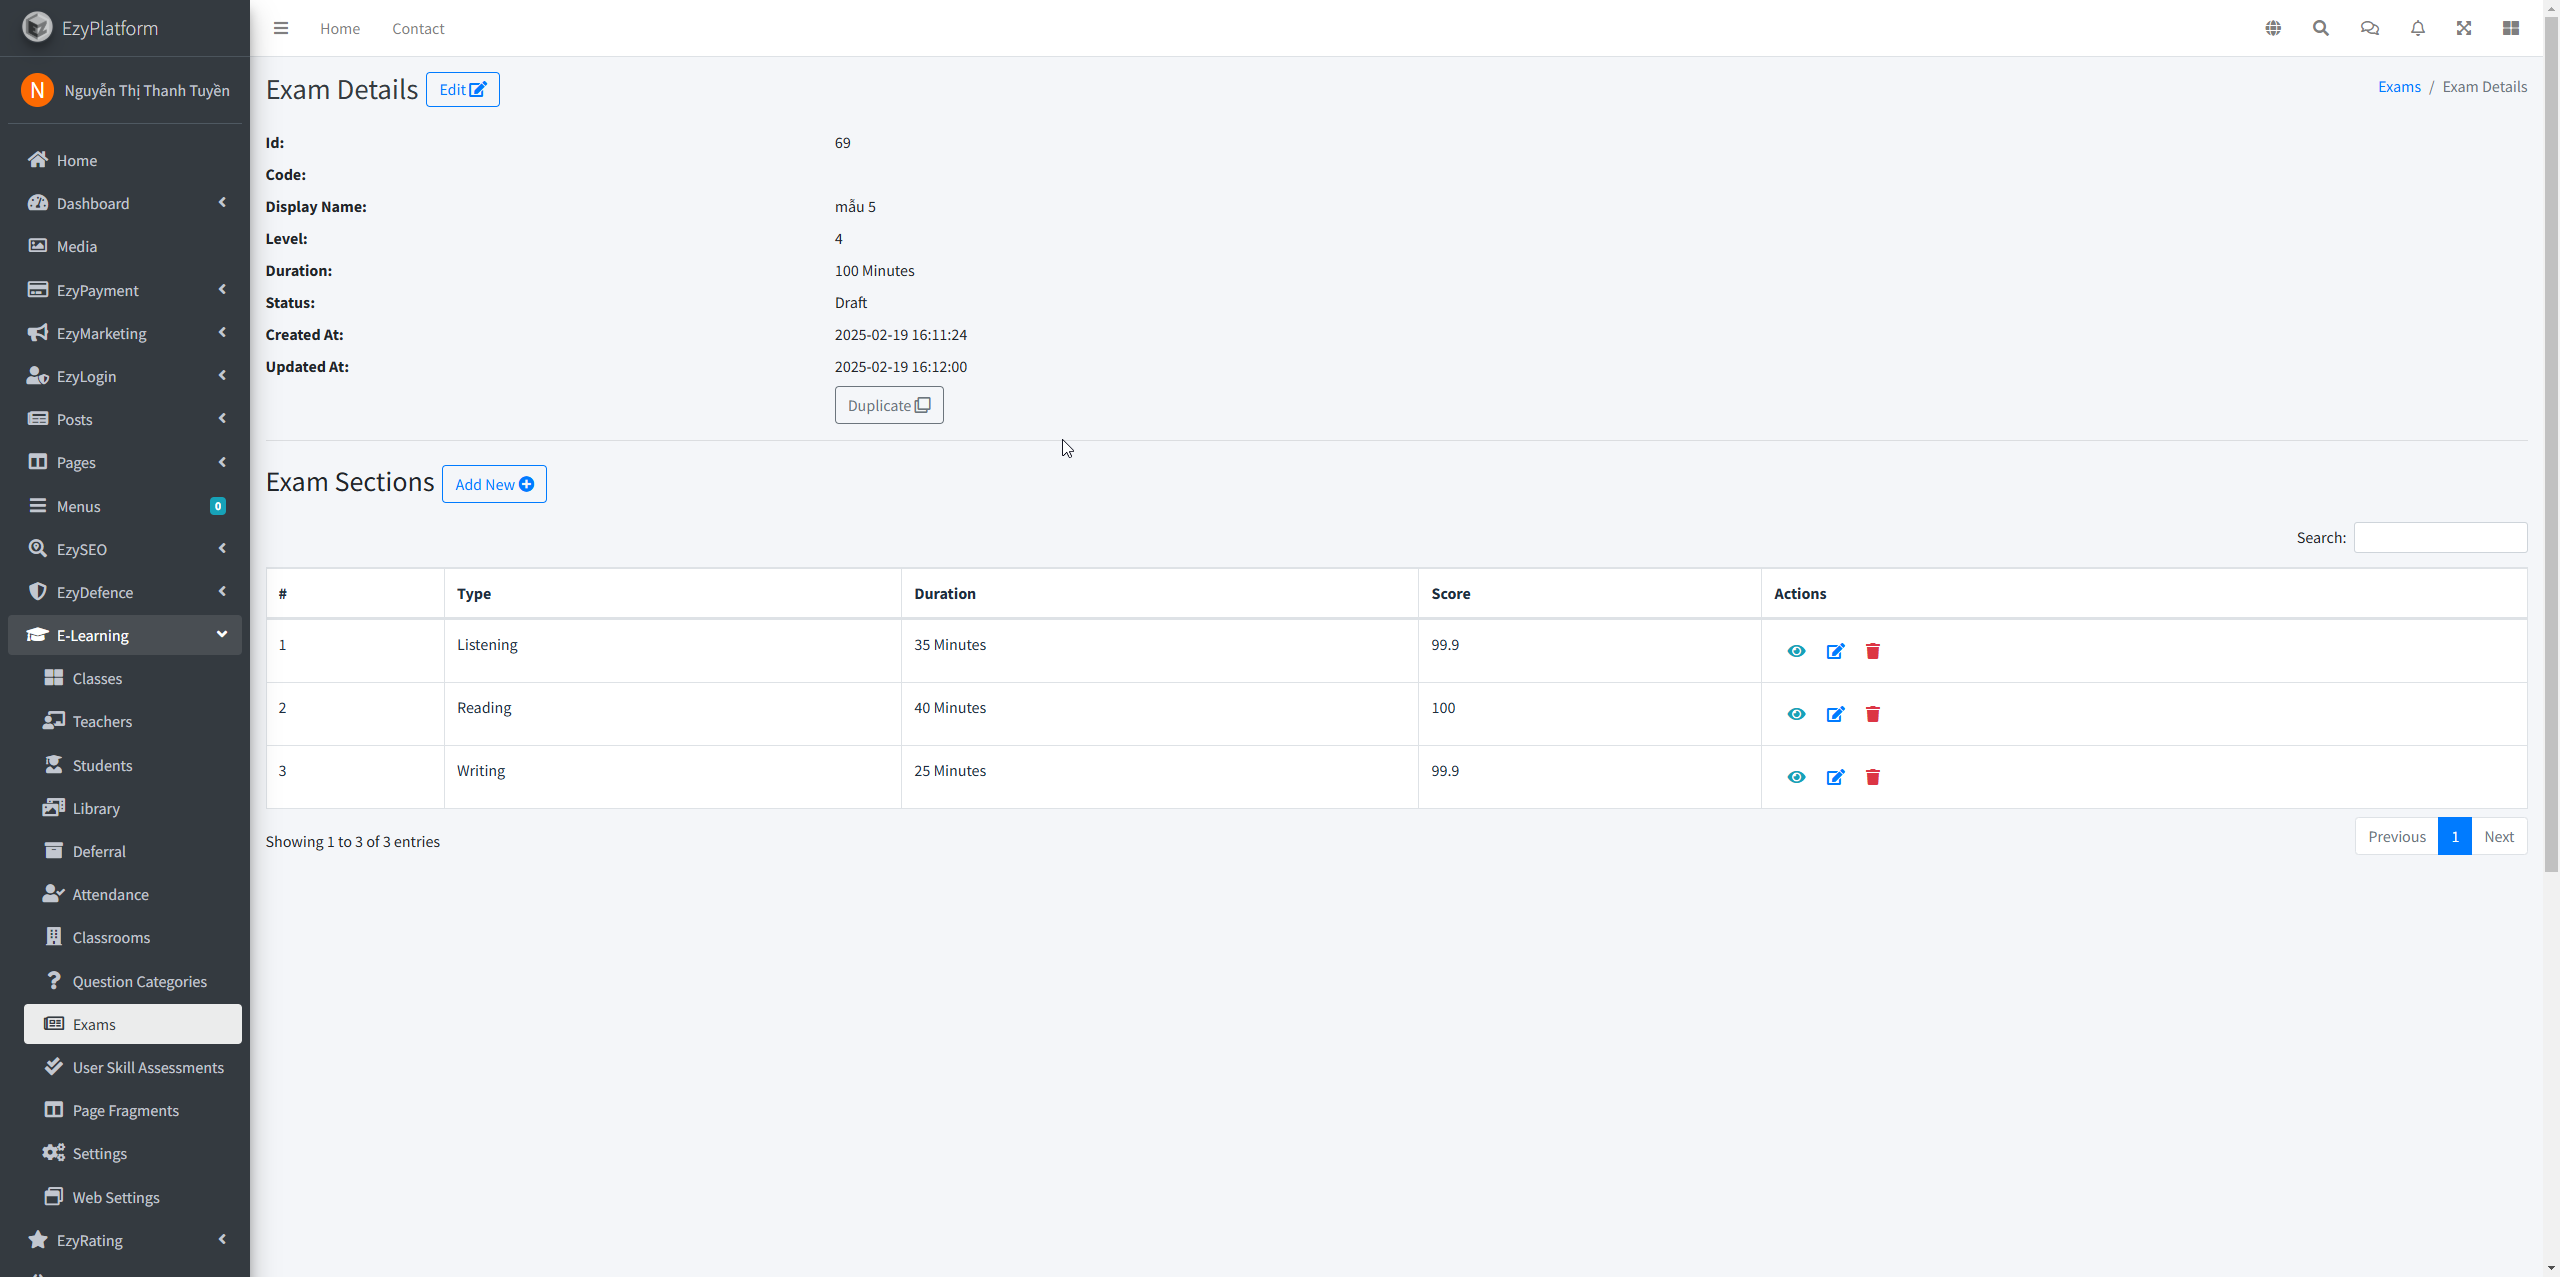
Task: Toggle fullscreen with the expand icon
Action: point(2464,28)
